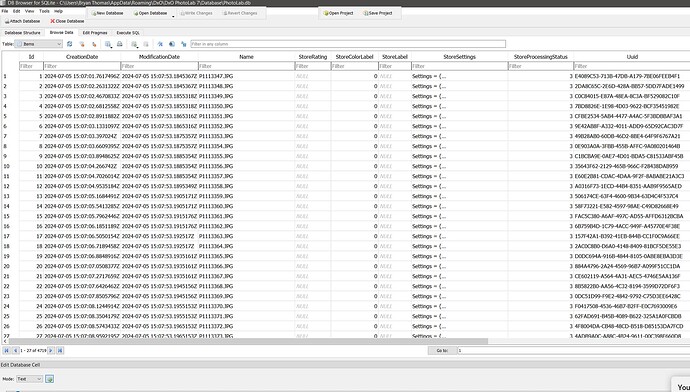Select the cell P1113356.JPG
Screen dimensions: 690x392
[x=246, y=166]
